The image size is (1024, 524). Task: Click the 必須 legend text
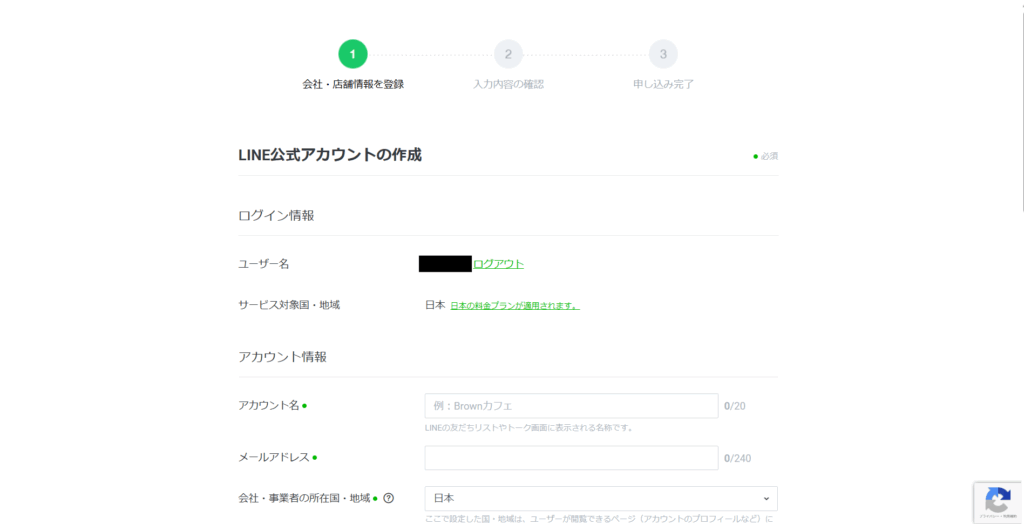point(769,156)
